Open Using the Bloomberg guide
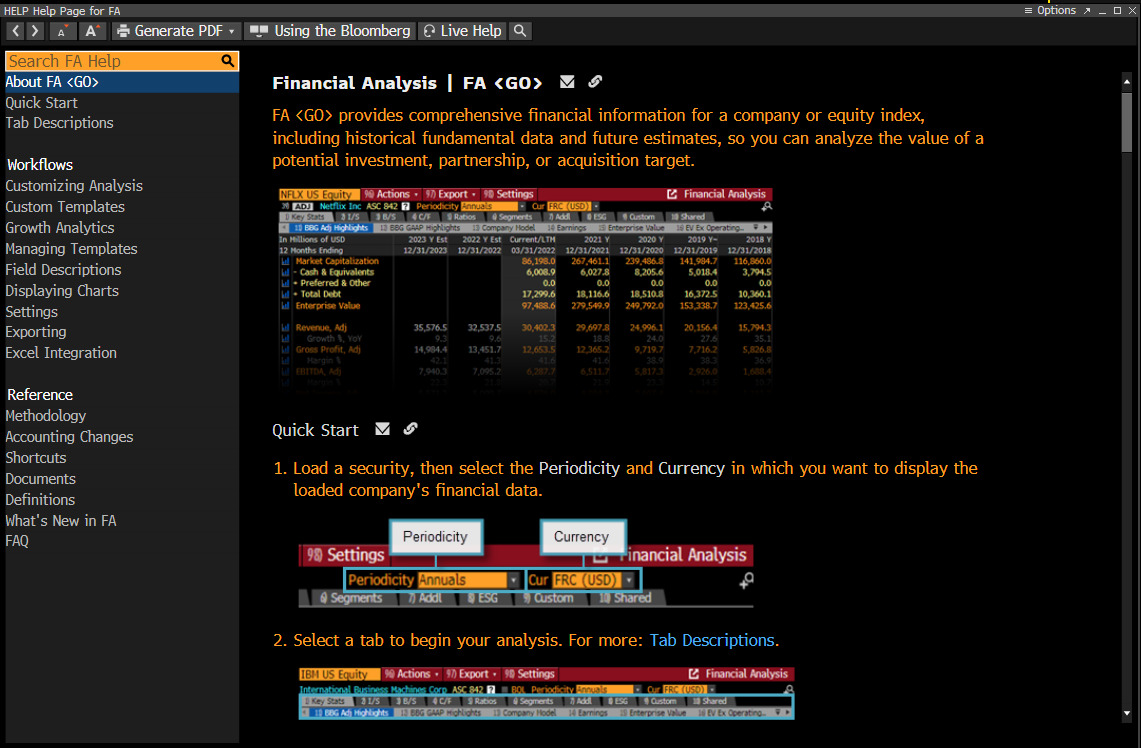 pos(330,31)
